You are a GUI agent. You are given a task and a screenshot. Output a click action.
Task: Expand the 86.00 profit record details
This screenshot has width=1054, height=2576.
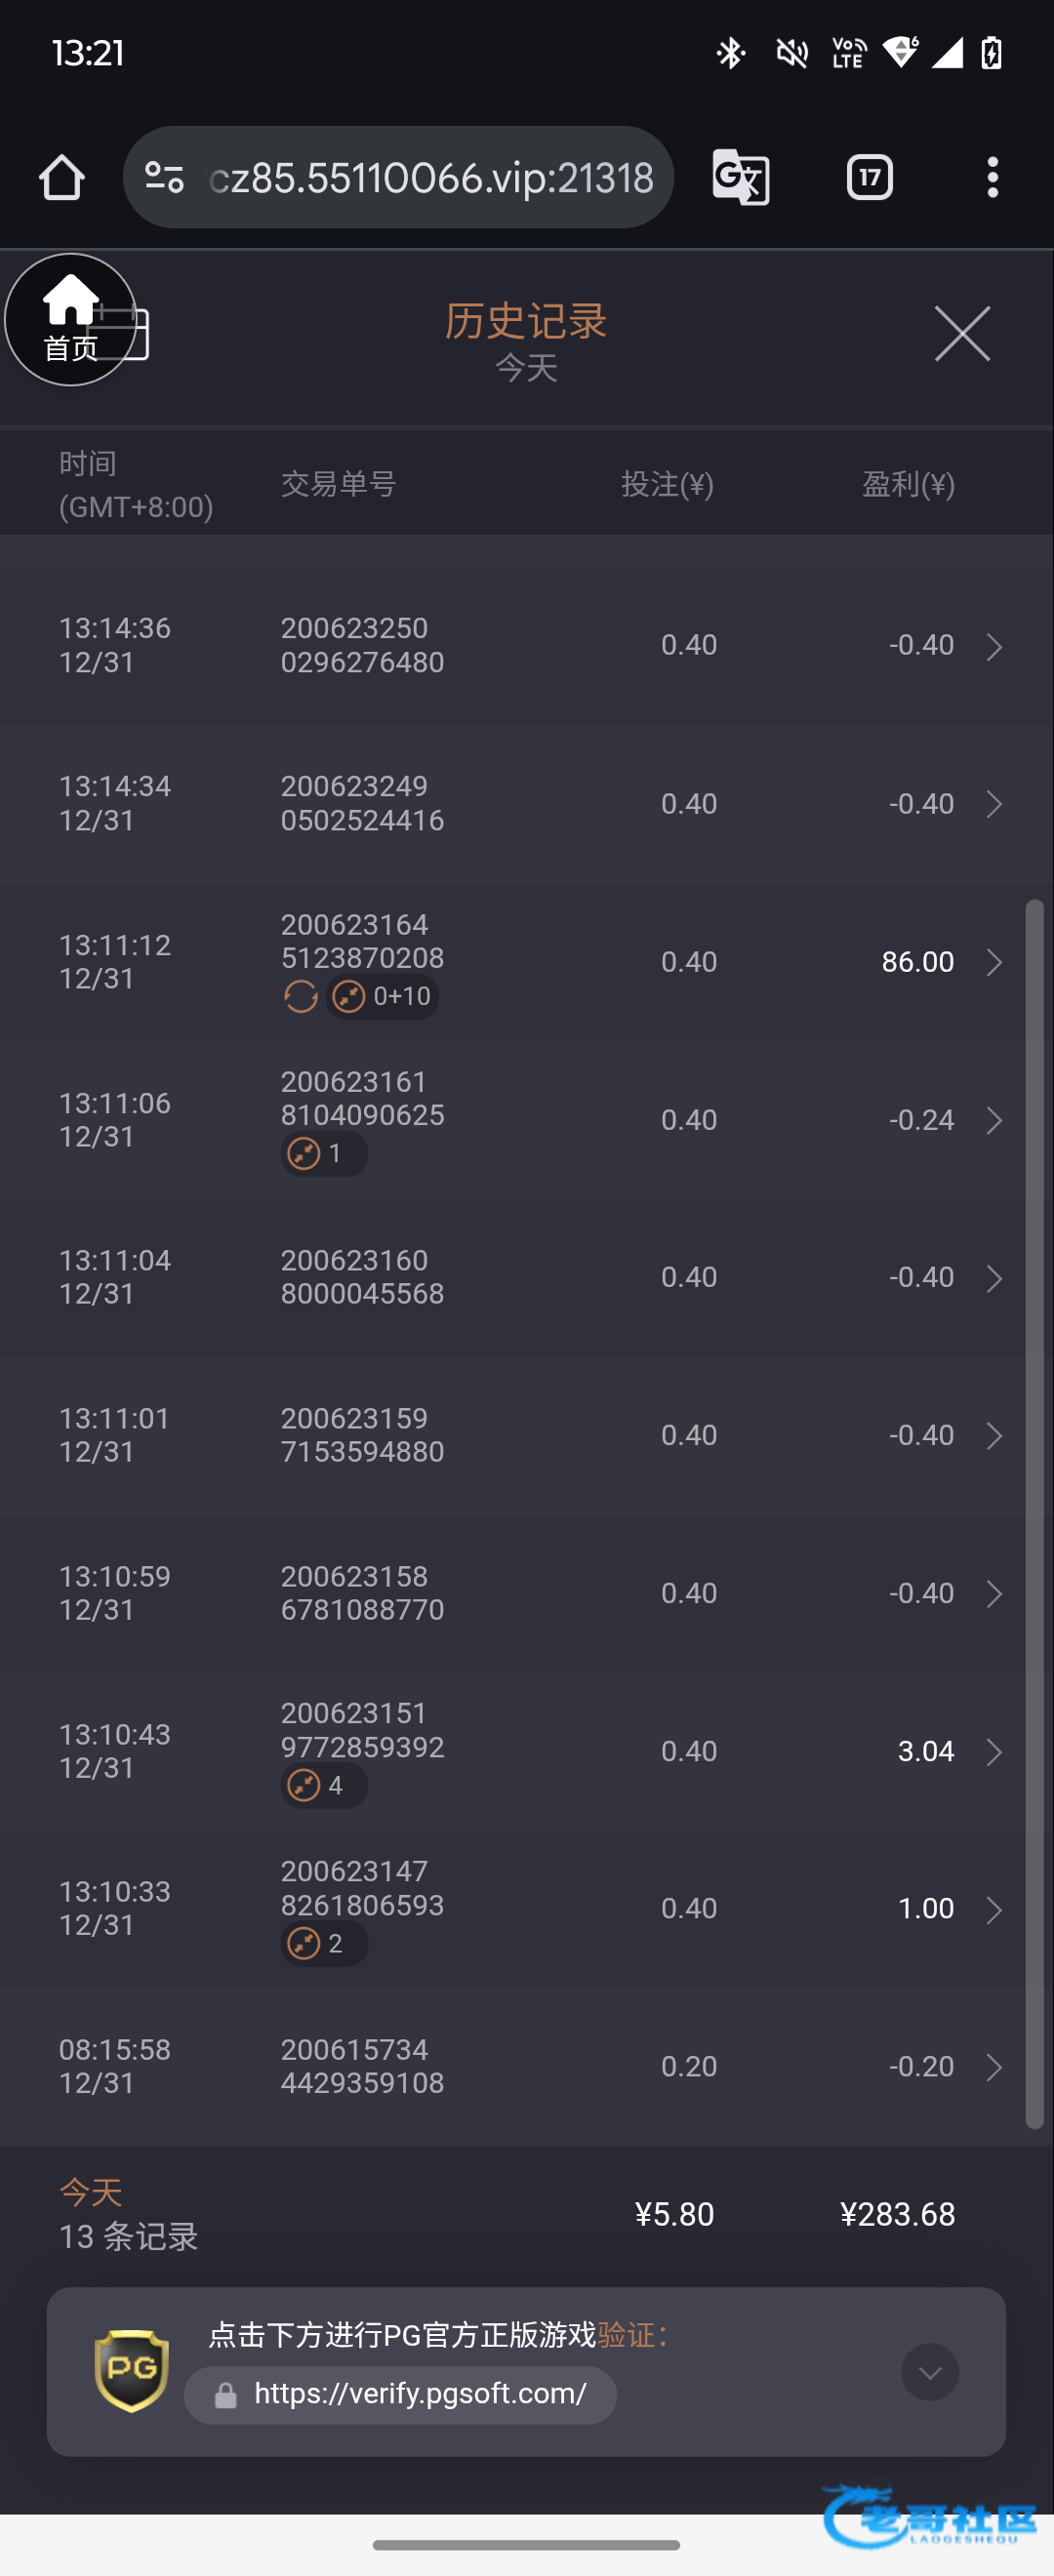[x=994, y=962]
